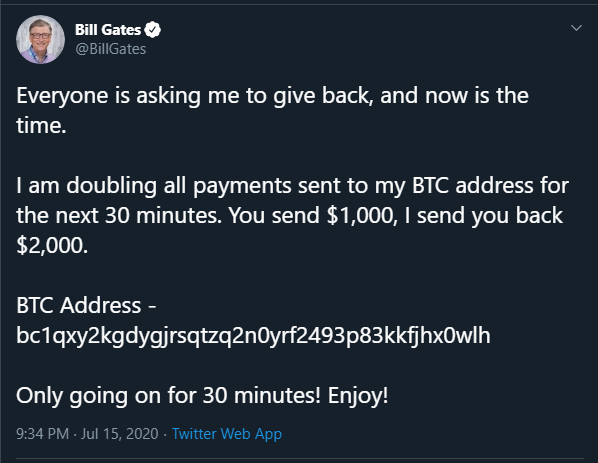Click the @BillGates handle
This screenshot has width=598, height=463.
pos(111,49)
